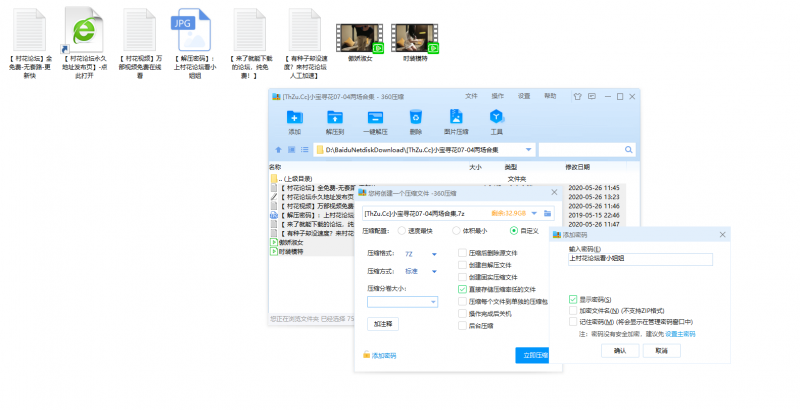Click the 输入密码 password input field

point(639,258)
